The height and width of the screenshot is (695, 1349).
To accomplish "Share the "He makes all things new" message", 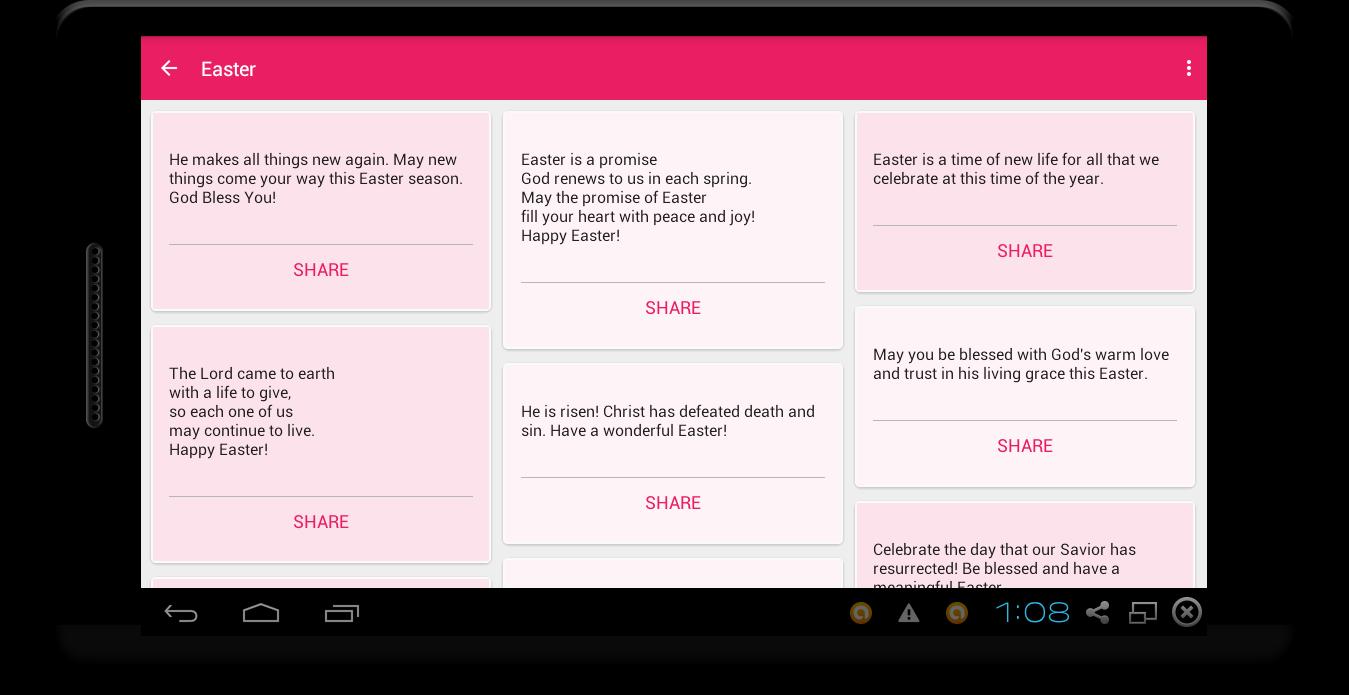I will (321, 270).
